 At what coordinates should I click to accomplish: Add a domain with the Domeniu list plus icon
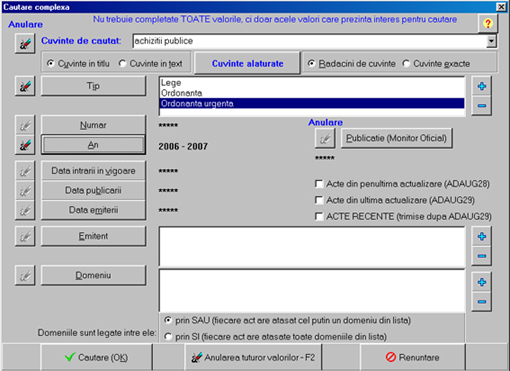(x=481, y=282)
